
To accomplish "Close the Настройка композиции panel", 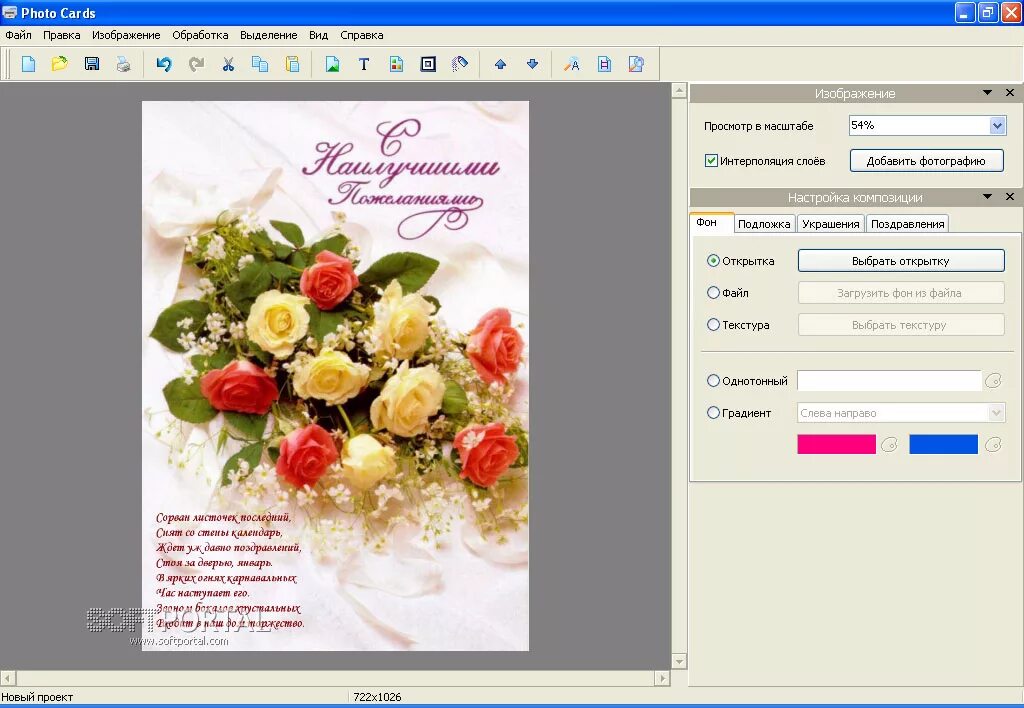I will tap(1010, 197).
